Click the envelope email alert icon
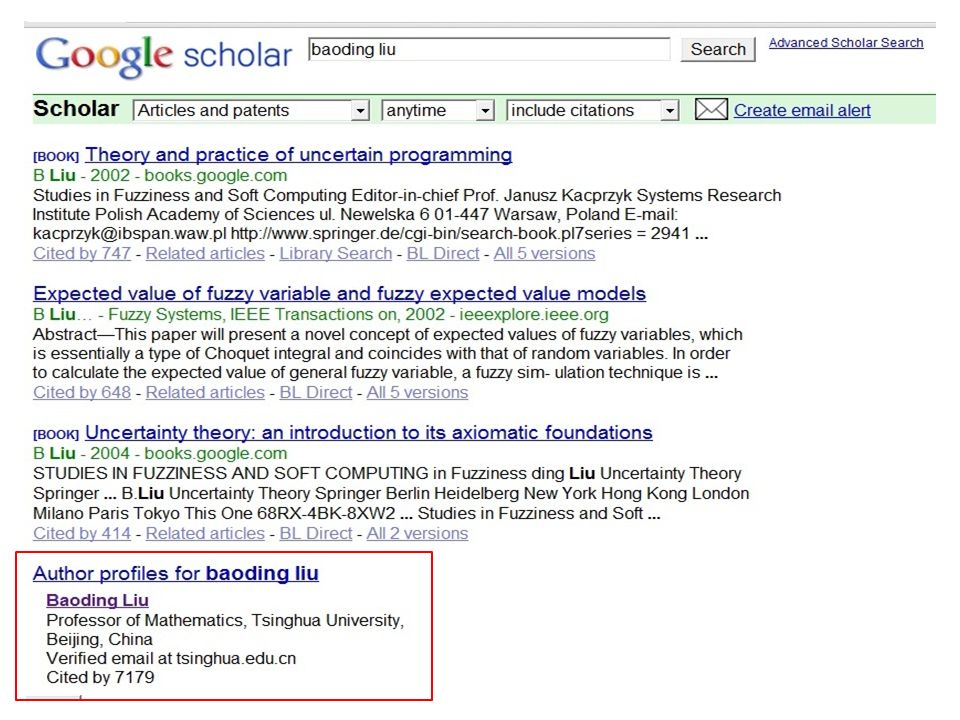 point(711,110)
